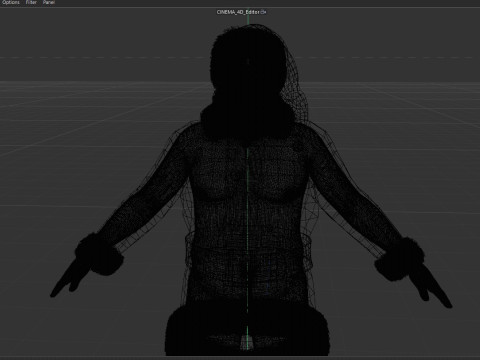The height and width of the screenshot is (360, 480).
Task: Open the Panel viewport menu
Action: (x=49, y=2)
